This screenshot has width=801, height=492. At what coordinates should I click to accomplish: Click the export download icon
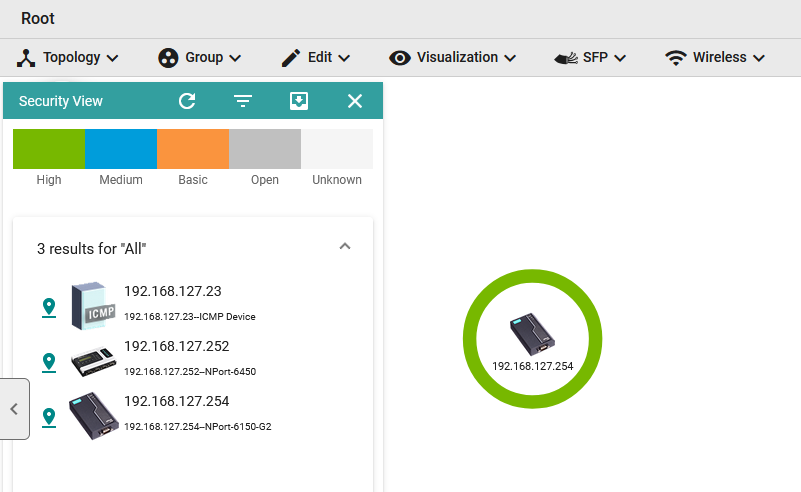pyautogui.click(x=298, y=101)
